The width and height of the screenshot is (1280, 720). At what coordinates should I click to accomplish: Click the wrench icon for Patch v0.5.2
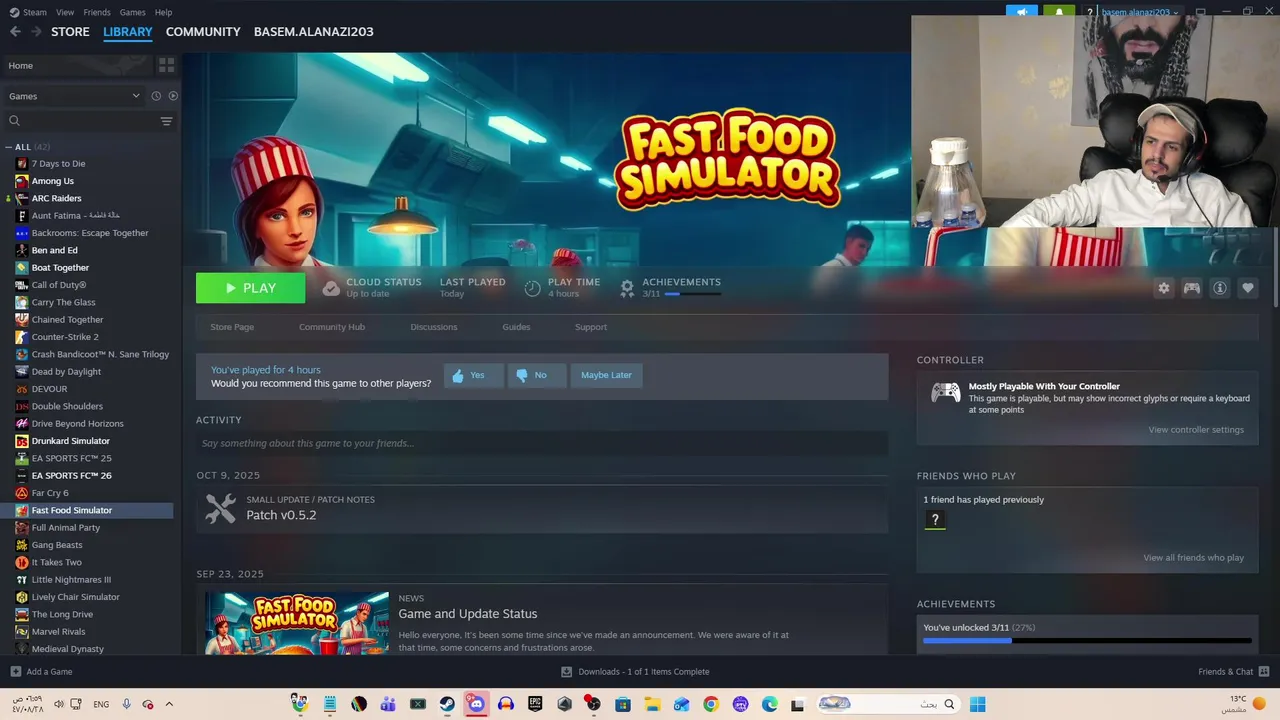pyautogui.click(x=220, y=508)
